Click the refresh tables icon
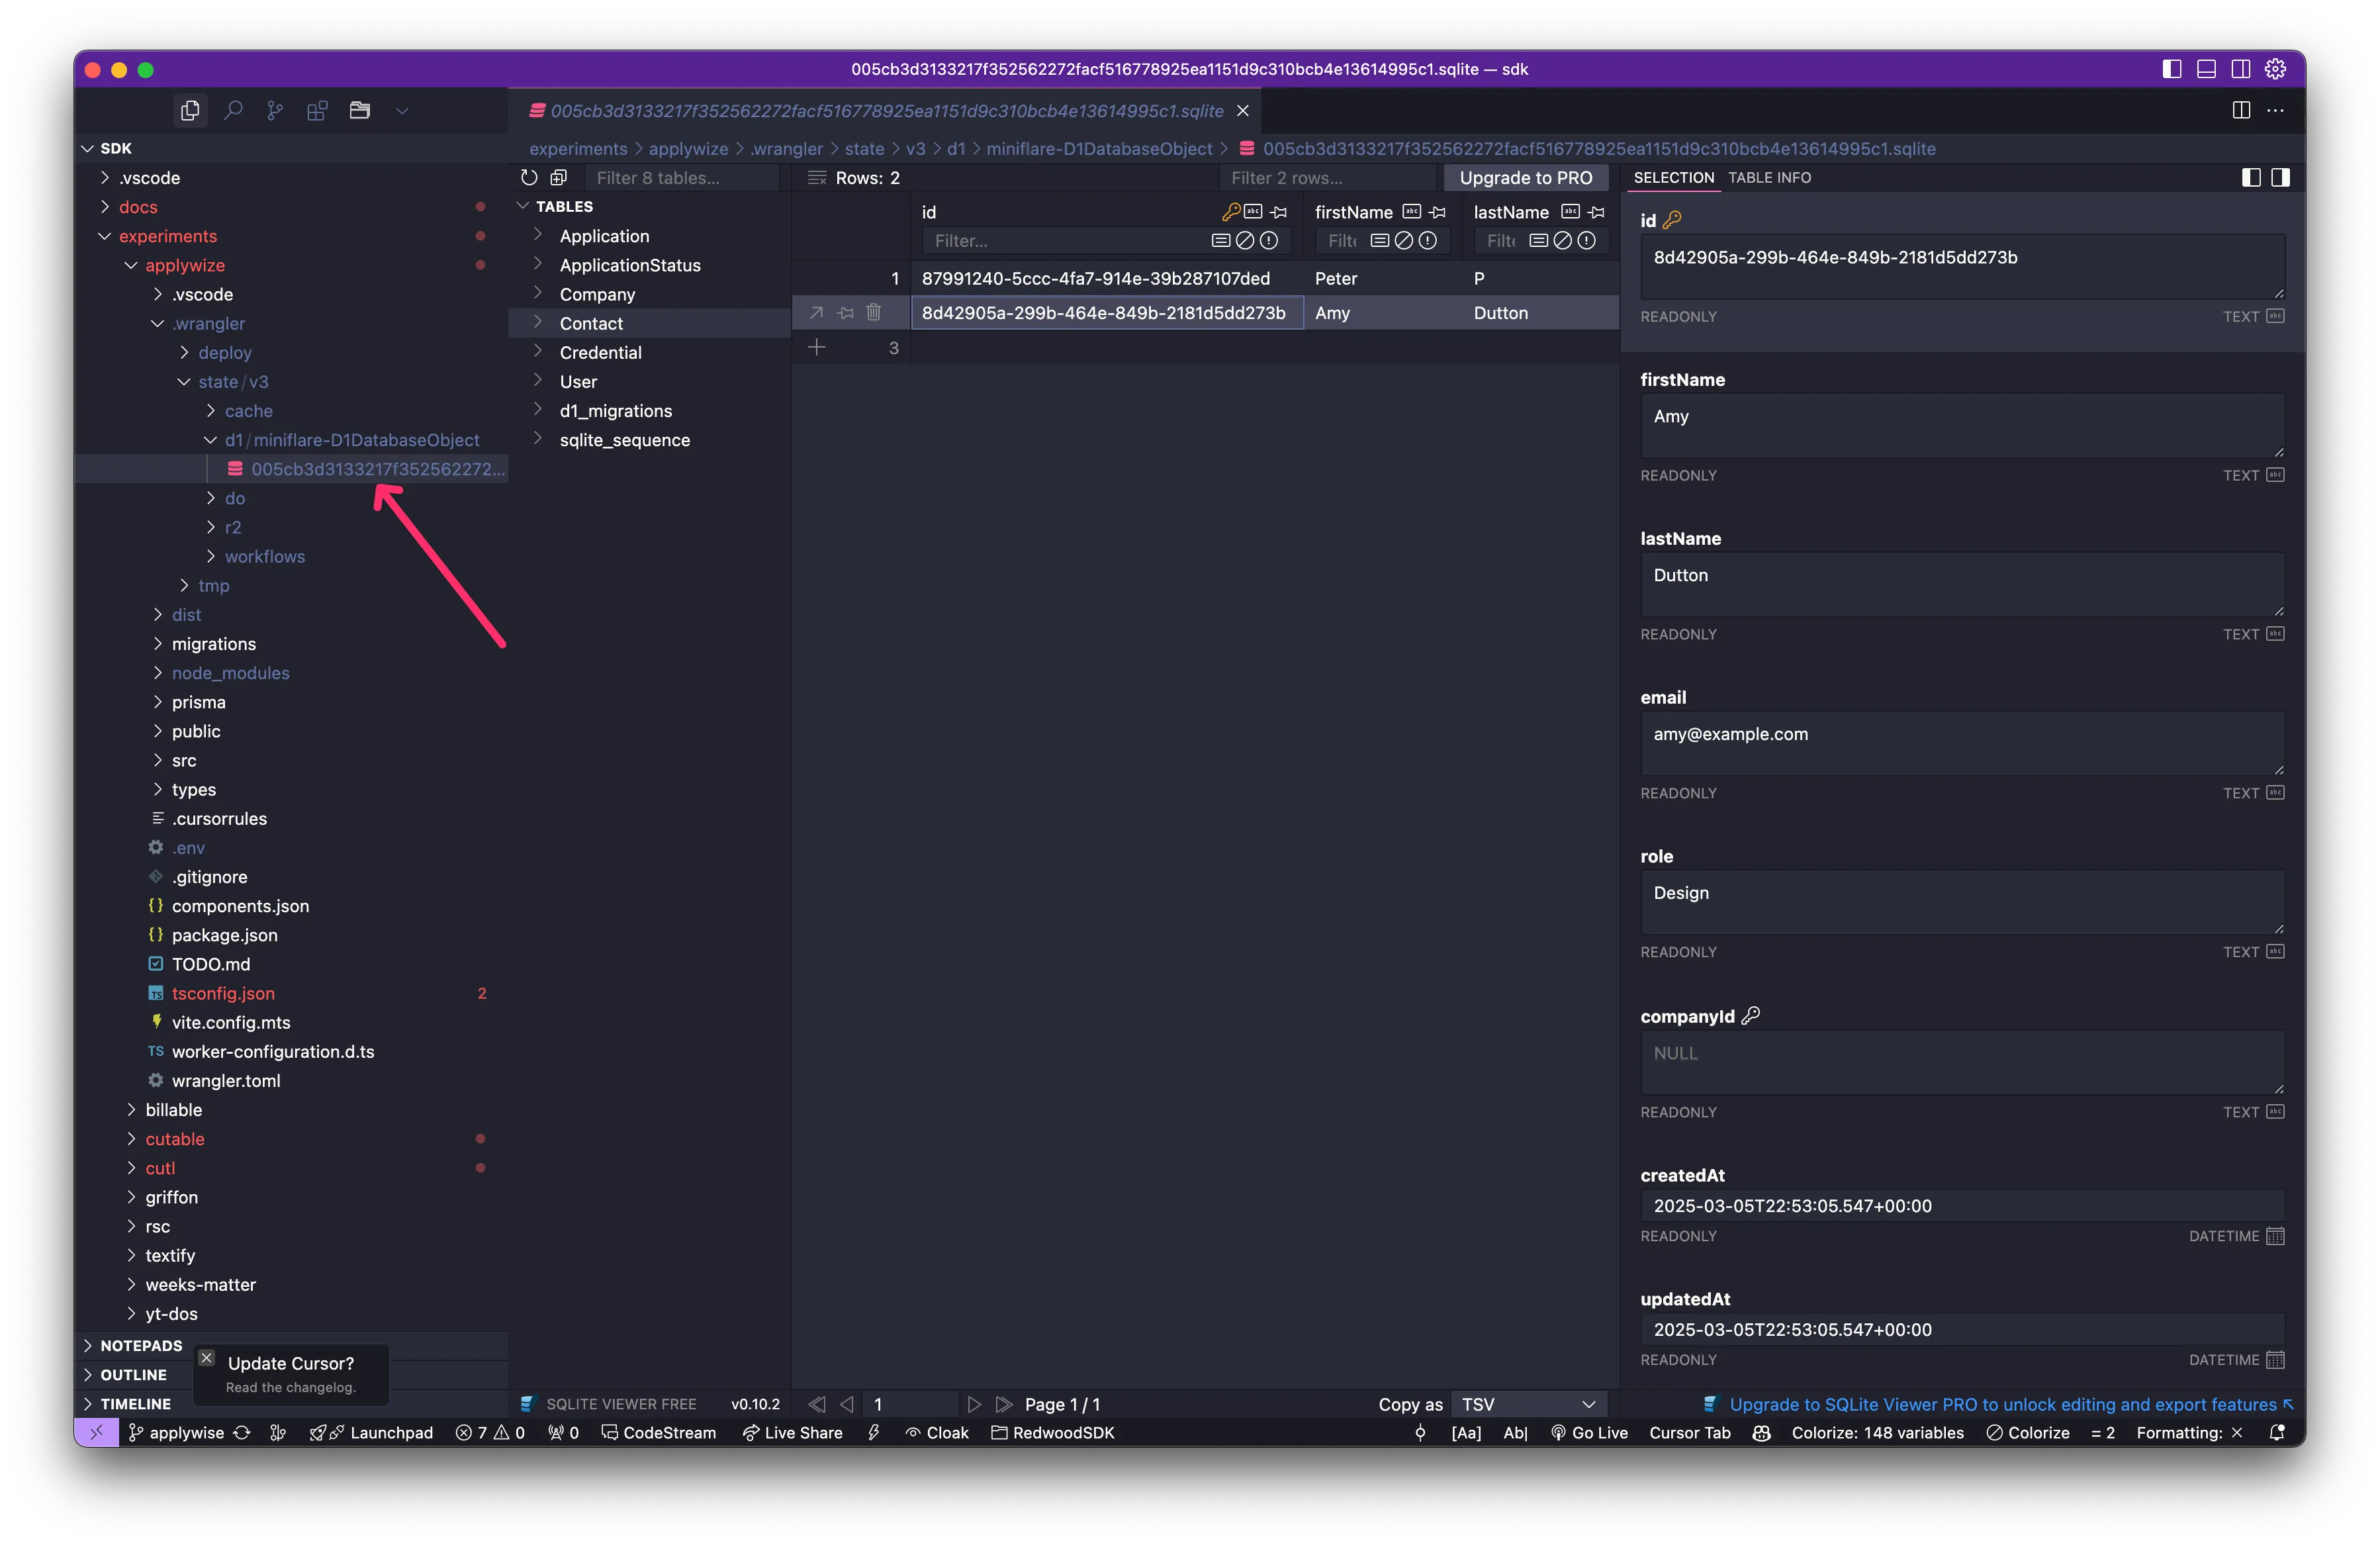Viewport: 2380px width, 1545px height. point(529,177)
